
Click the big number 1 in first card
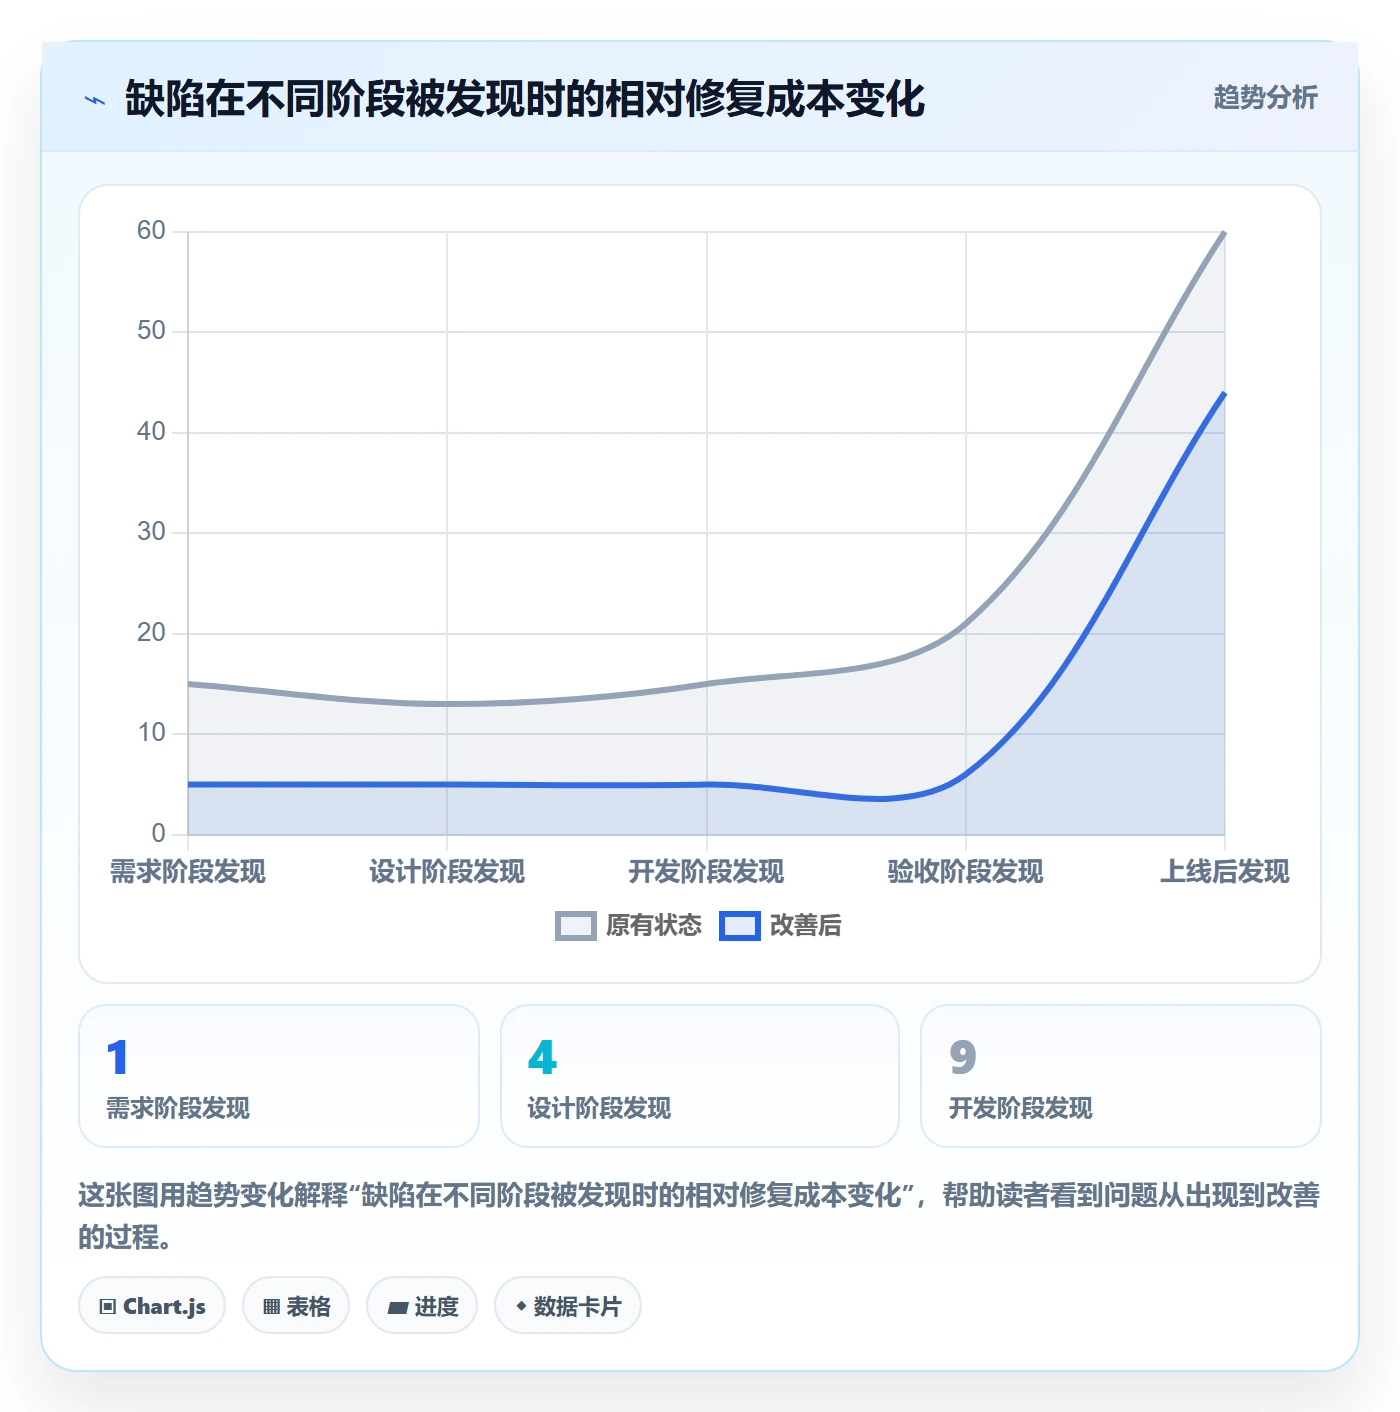(117, 1058)
